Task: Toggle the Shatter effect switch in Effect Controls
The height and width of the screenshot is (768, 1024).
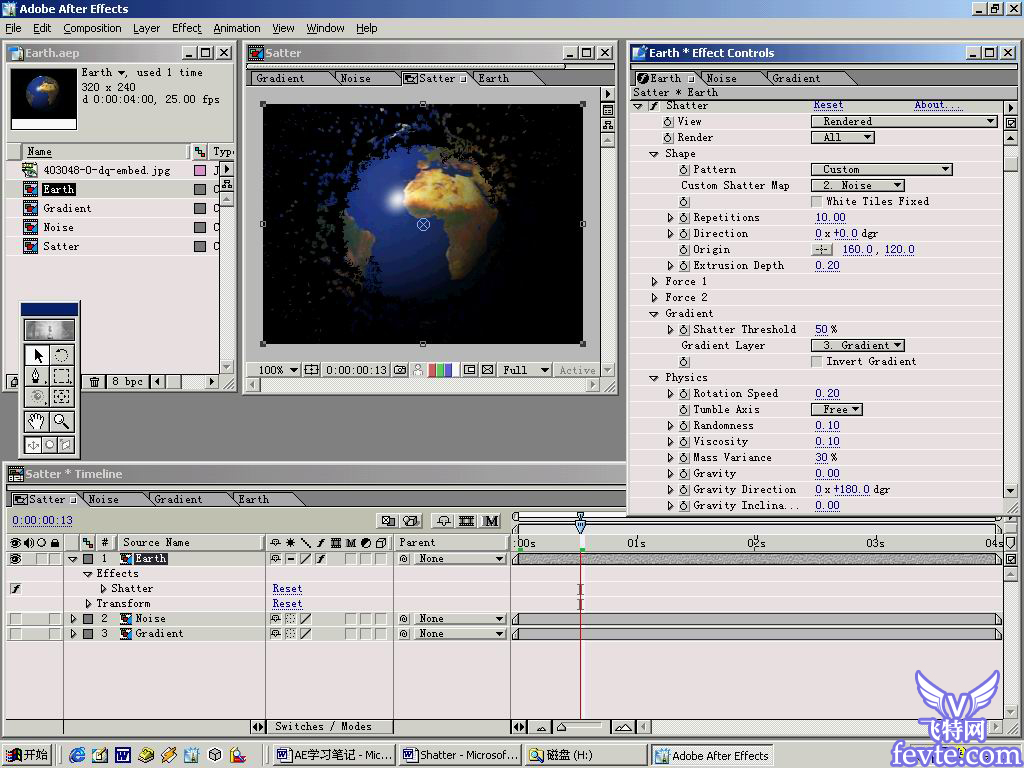Action: (654, 106)
